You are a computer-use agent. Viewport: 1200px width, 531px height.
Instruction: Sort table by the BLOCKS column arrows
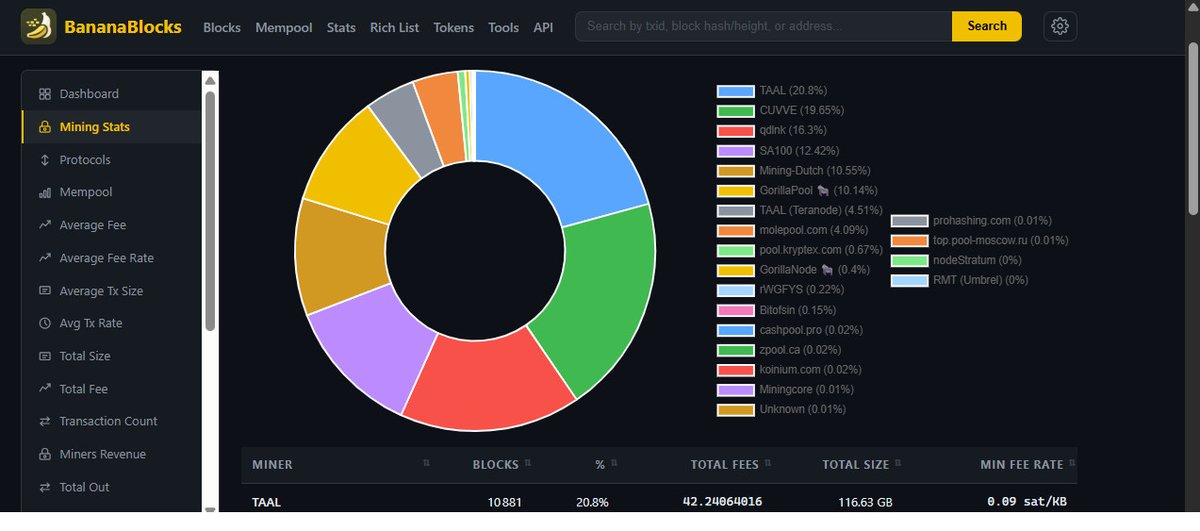(528, 464)
